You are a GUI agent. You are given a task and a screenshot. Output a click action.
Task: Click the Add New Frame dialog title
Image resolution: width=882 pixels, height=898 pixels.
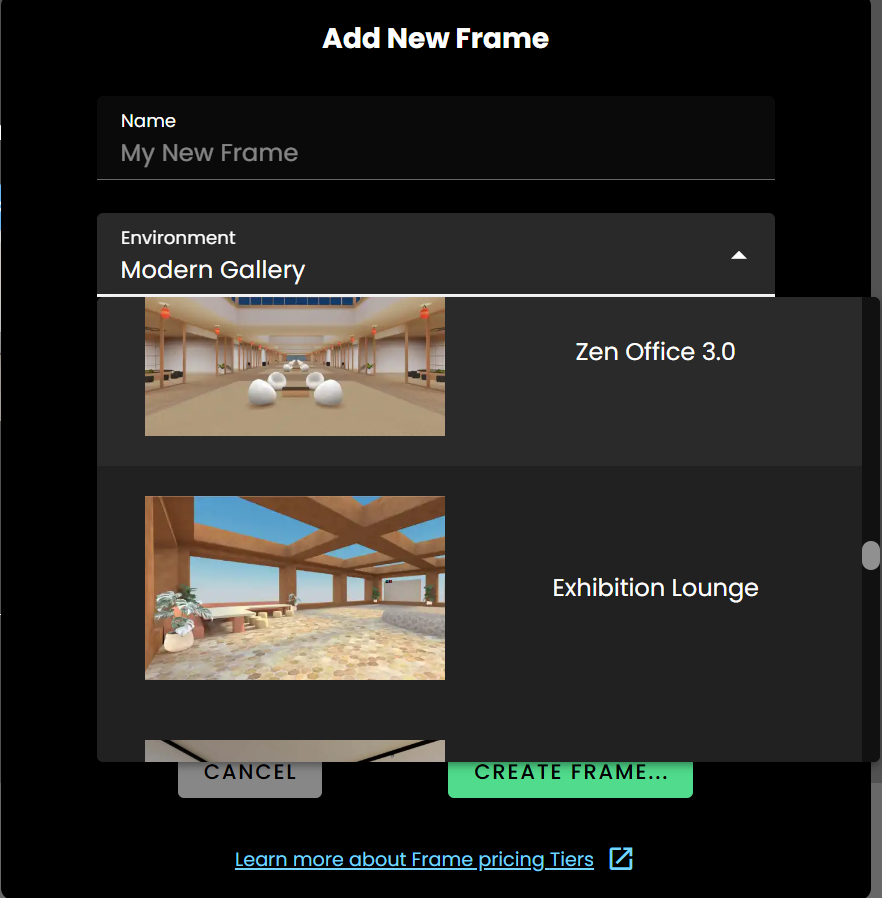click(x=435, y=39)
